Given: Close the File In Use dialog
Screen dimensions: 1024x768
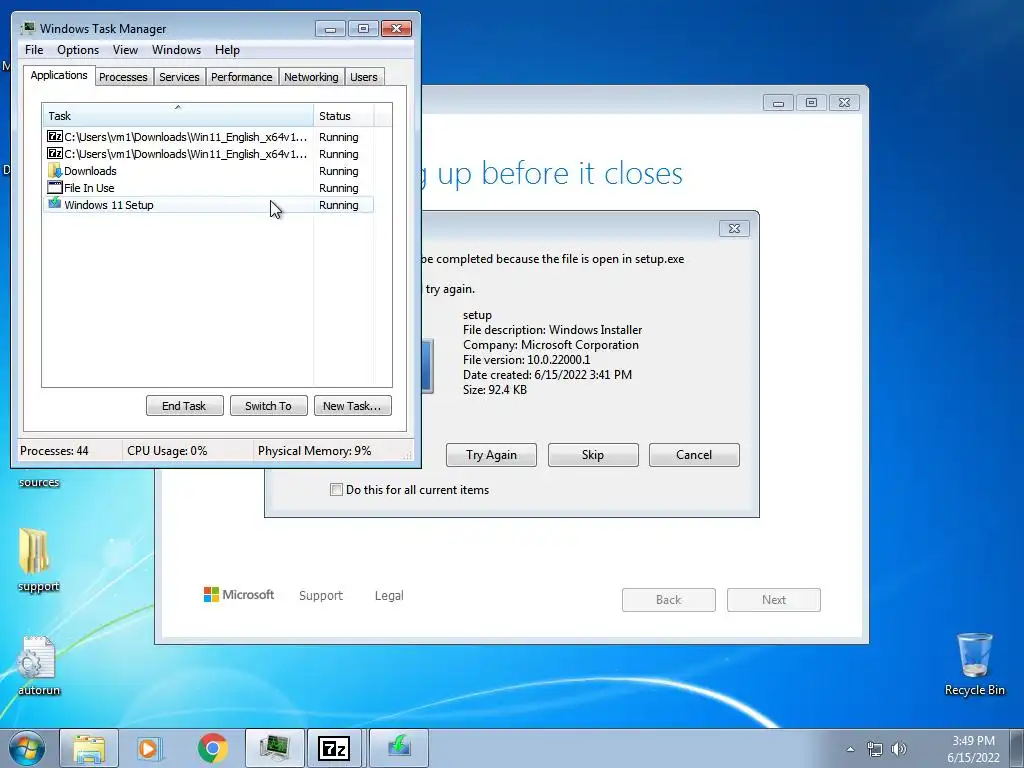Looking at the screenshot, I should pyautogui.click(x=734, y=229).
